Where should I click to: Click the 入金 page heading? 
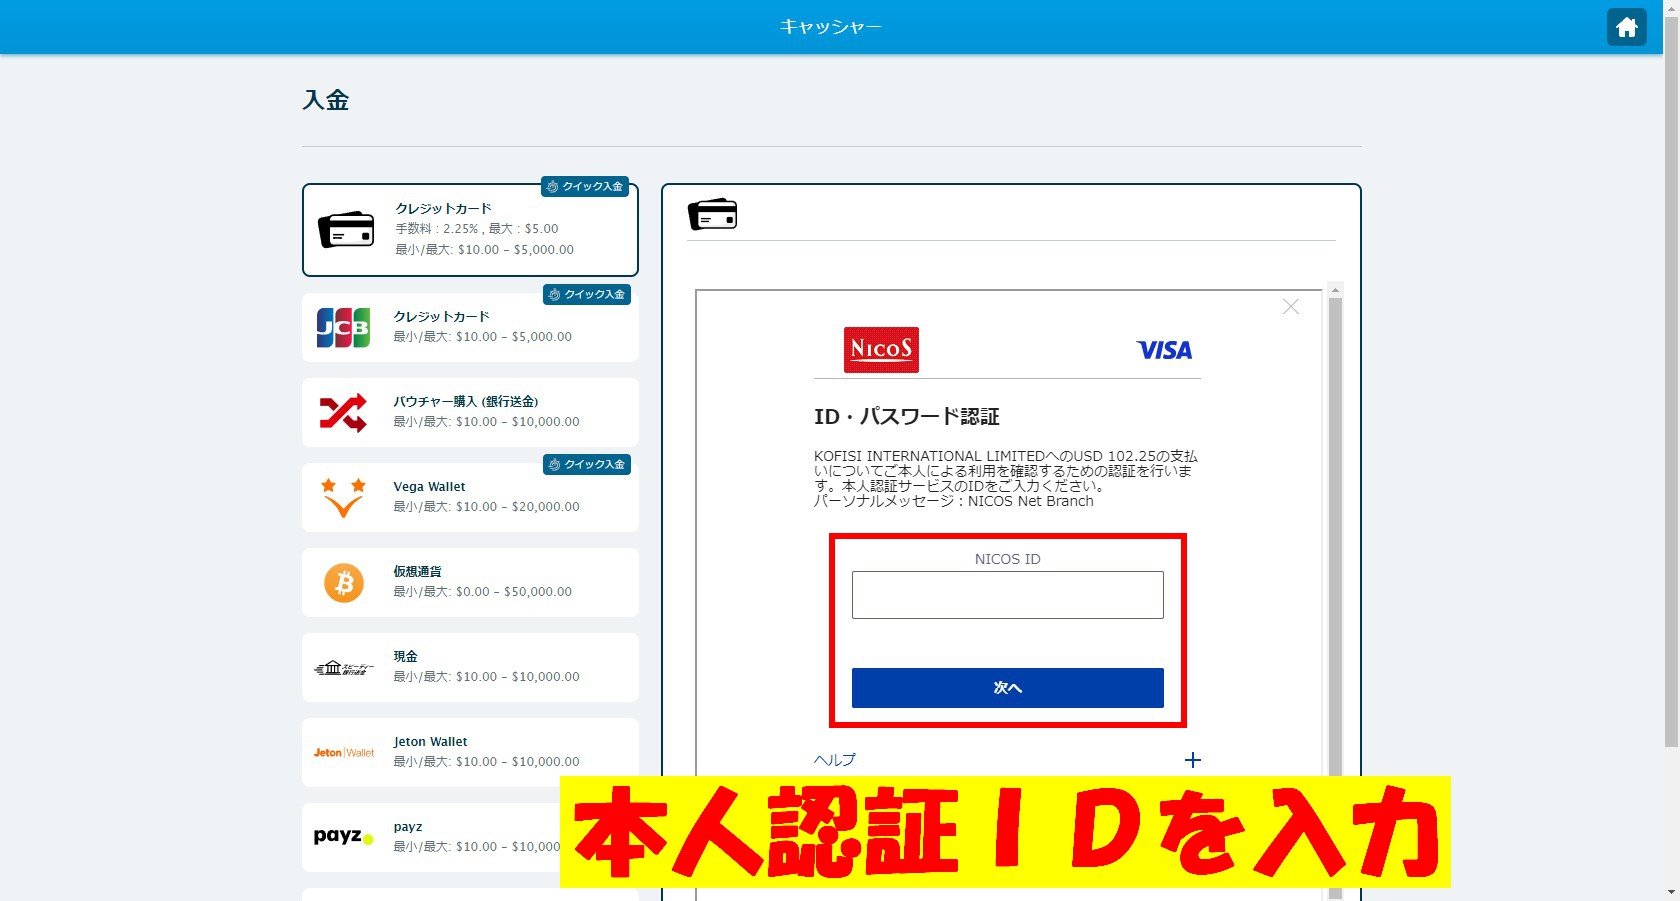click(x=326, y=100)
